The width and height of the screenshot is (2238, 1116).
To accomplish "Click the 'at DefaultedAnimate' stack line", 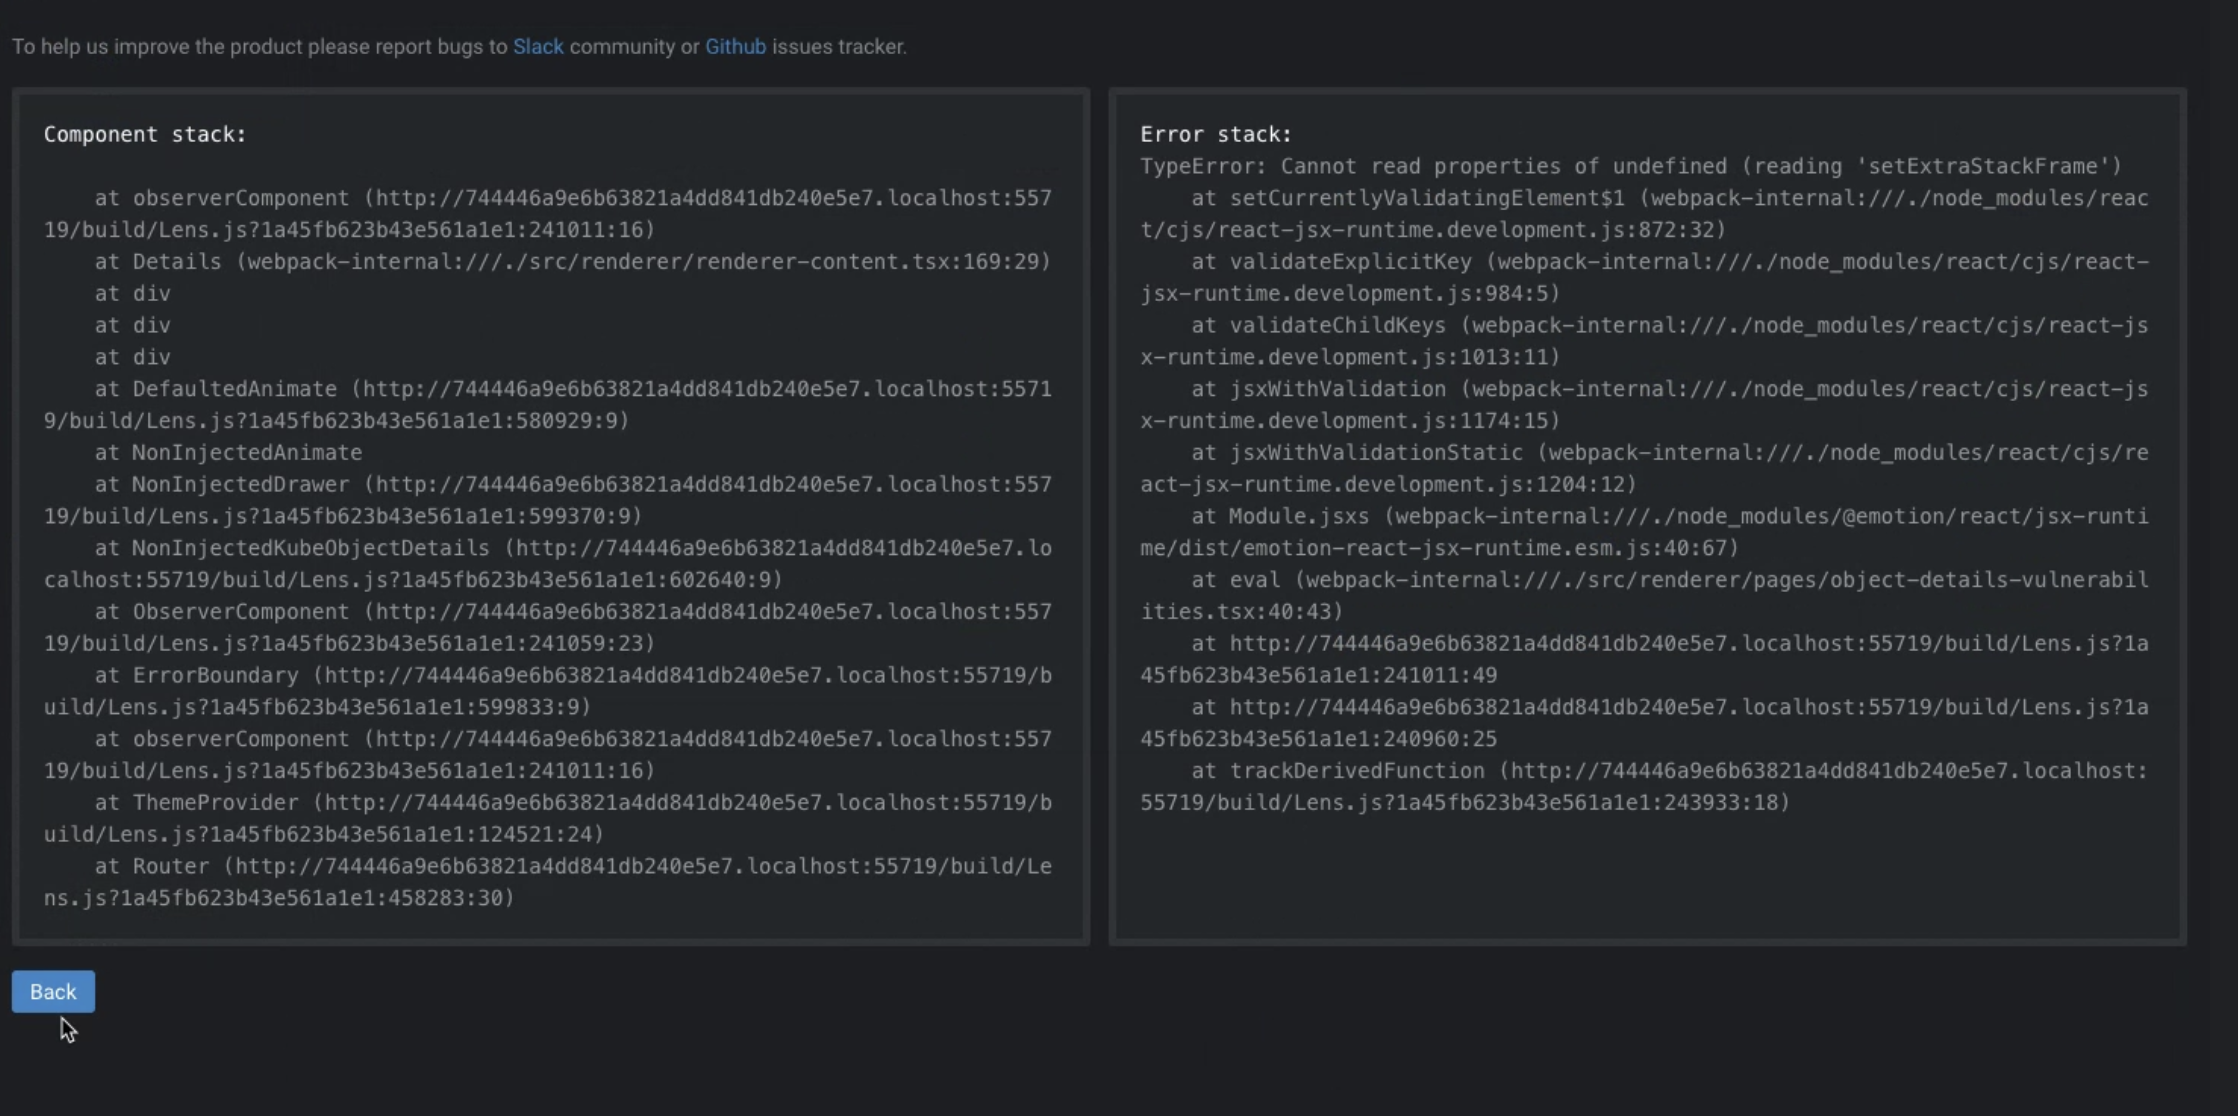I will [x=548, y=405].
